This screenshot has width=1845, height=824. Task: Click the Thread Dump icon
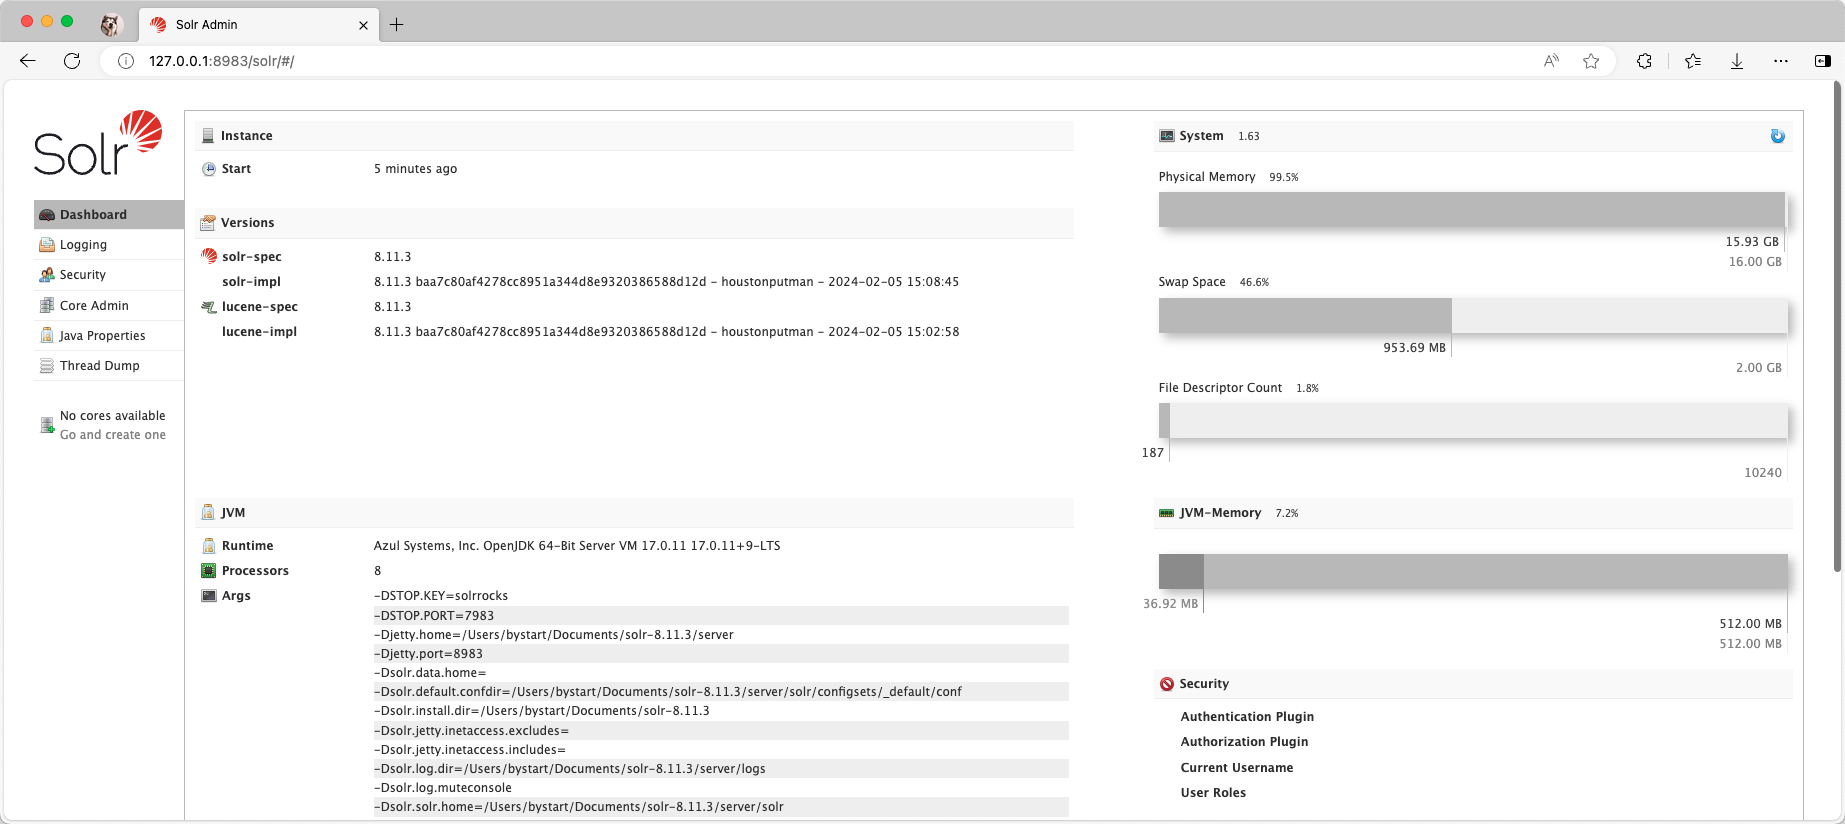coord(47,366)
